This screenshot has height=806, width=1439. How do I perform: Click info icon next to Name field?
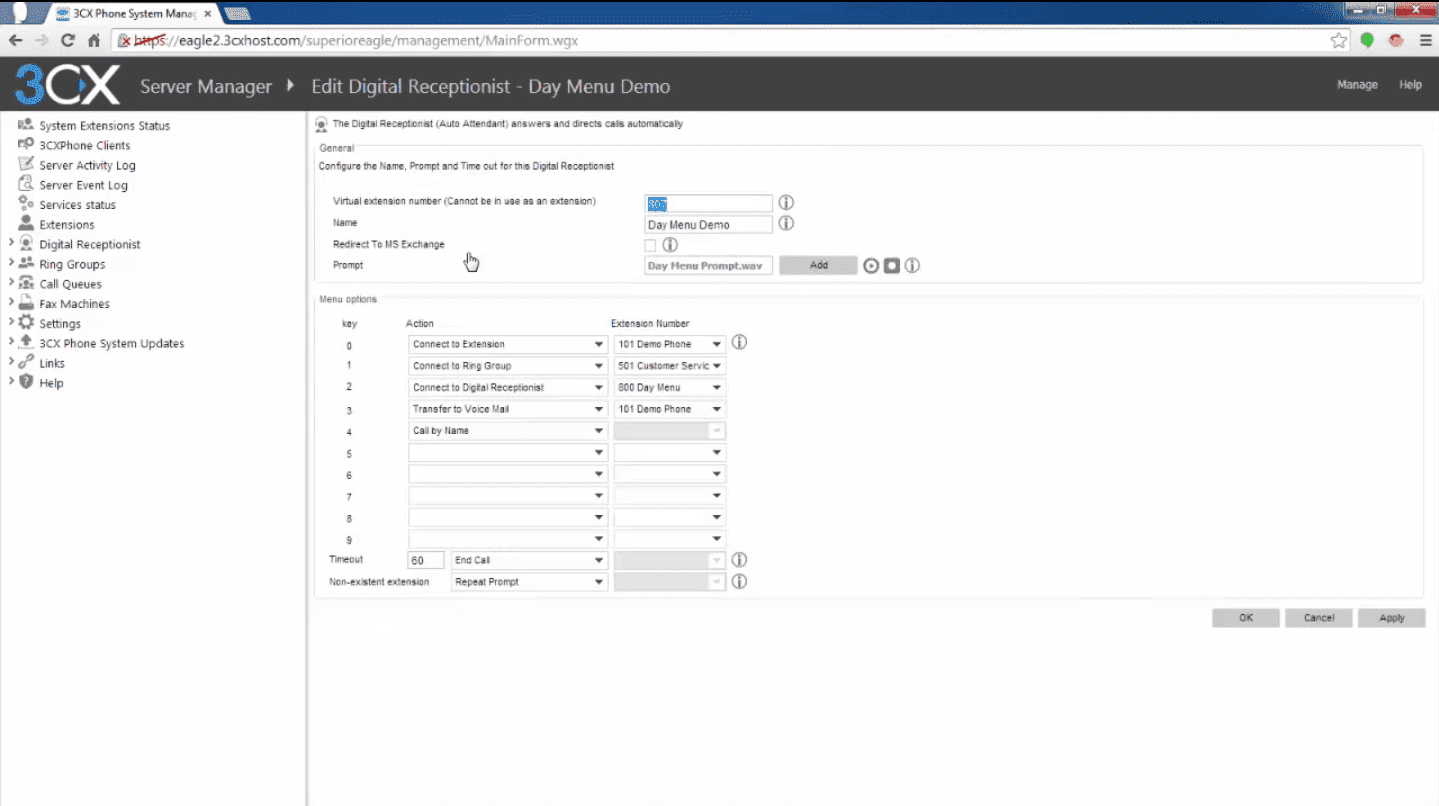click(x=786, y=223)
